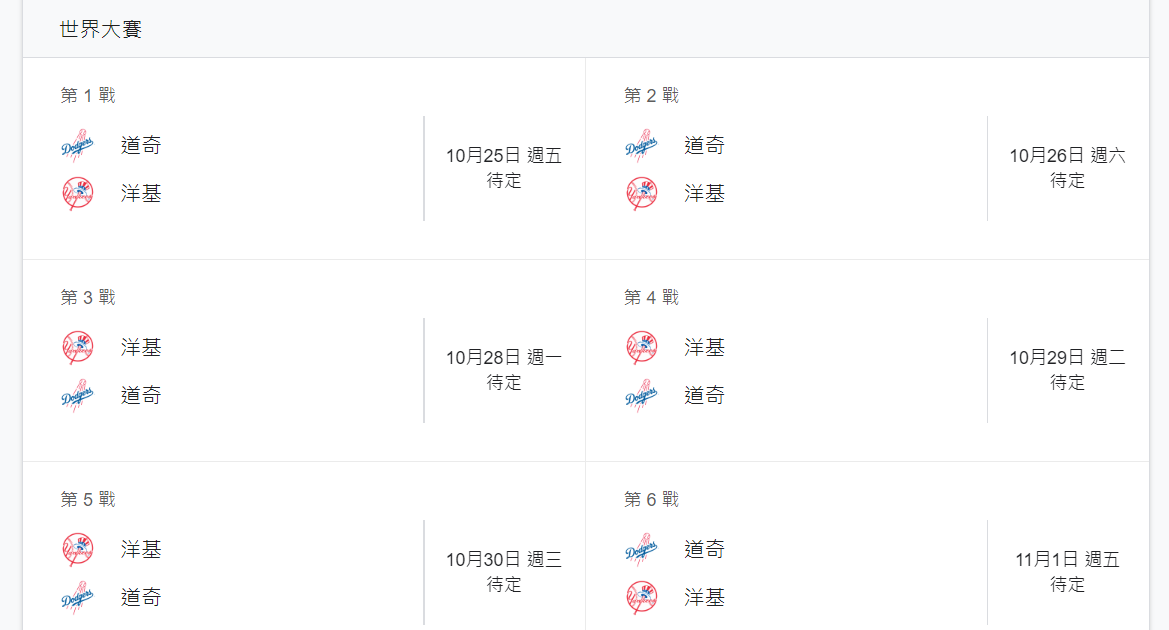
Task: Click the Dodgers logo in Game 4
Action: (641, 396)
